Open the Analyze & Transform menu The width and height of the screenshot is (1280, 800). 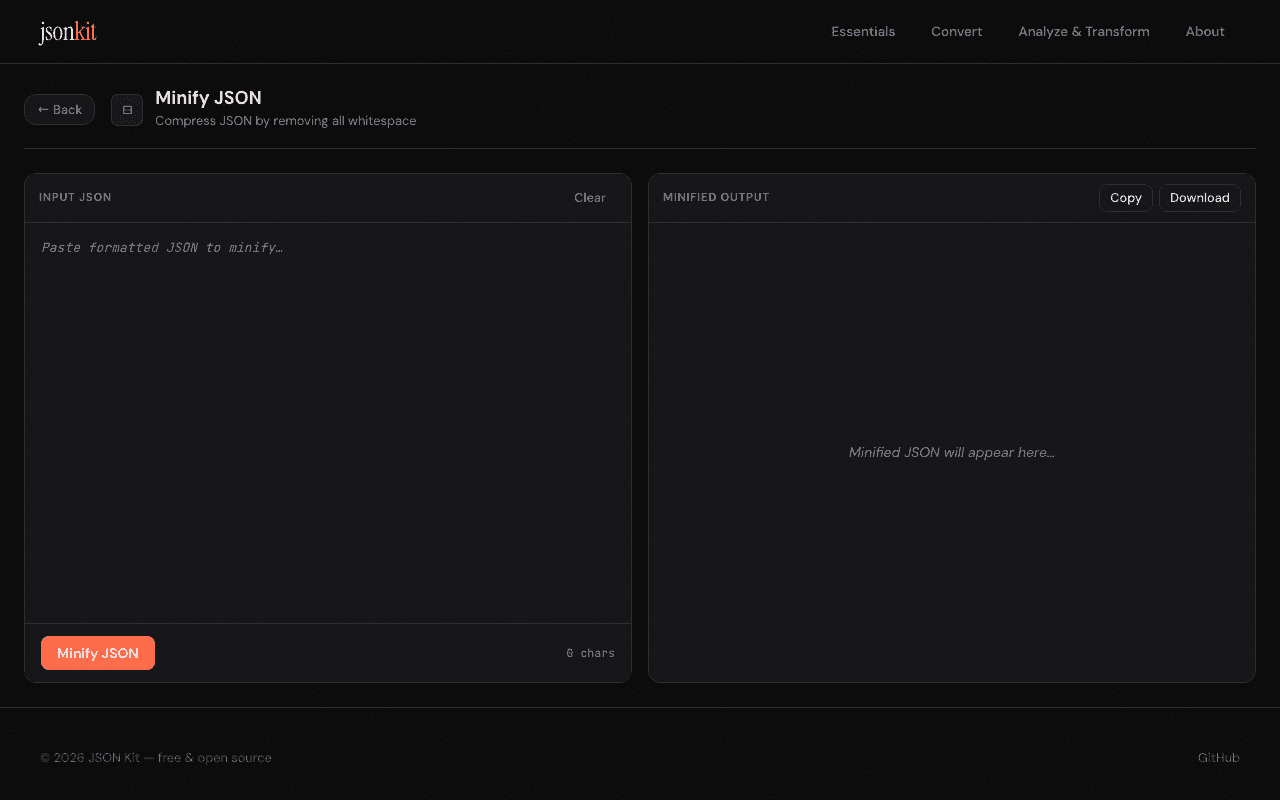1084,32
